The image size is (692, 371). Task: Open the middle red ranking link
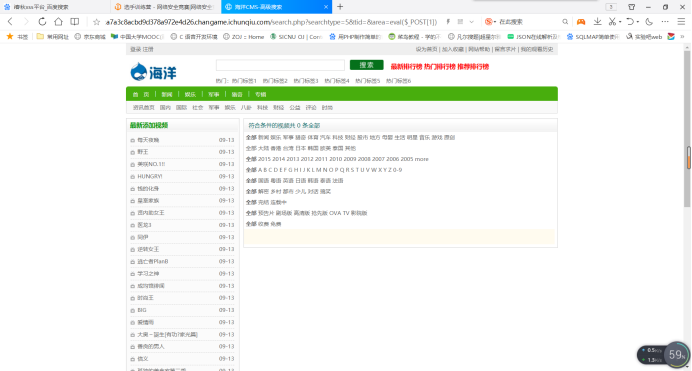(440, 67)
